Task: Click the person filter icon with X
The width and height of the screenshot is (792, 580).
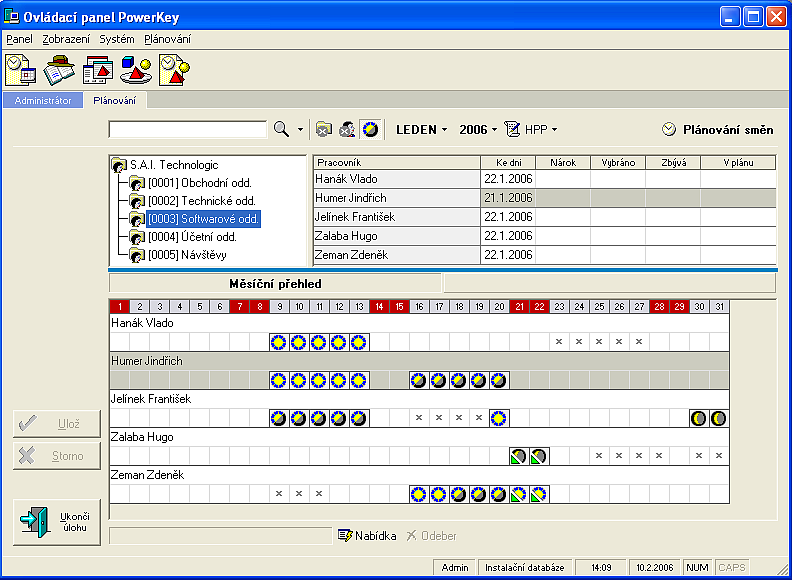Action: point(346,129)
